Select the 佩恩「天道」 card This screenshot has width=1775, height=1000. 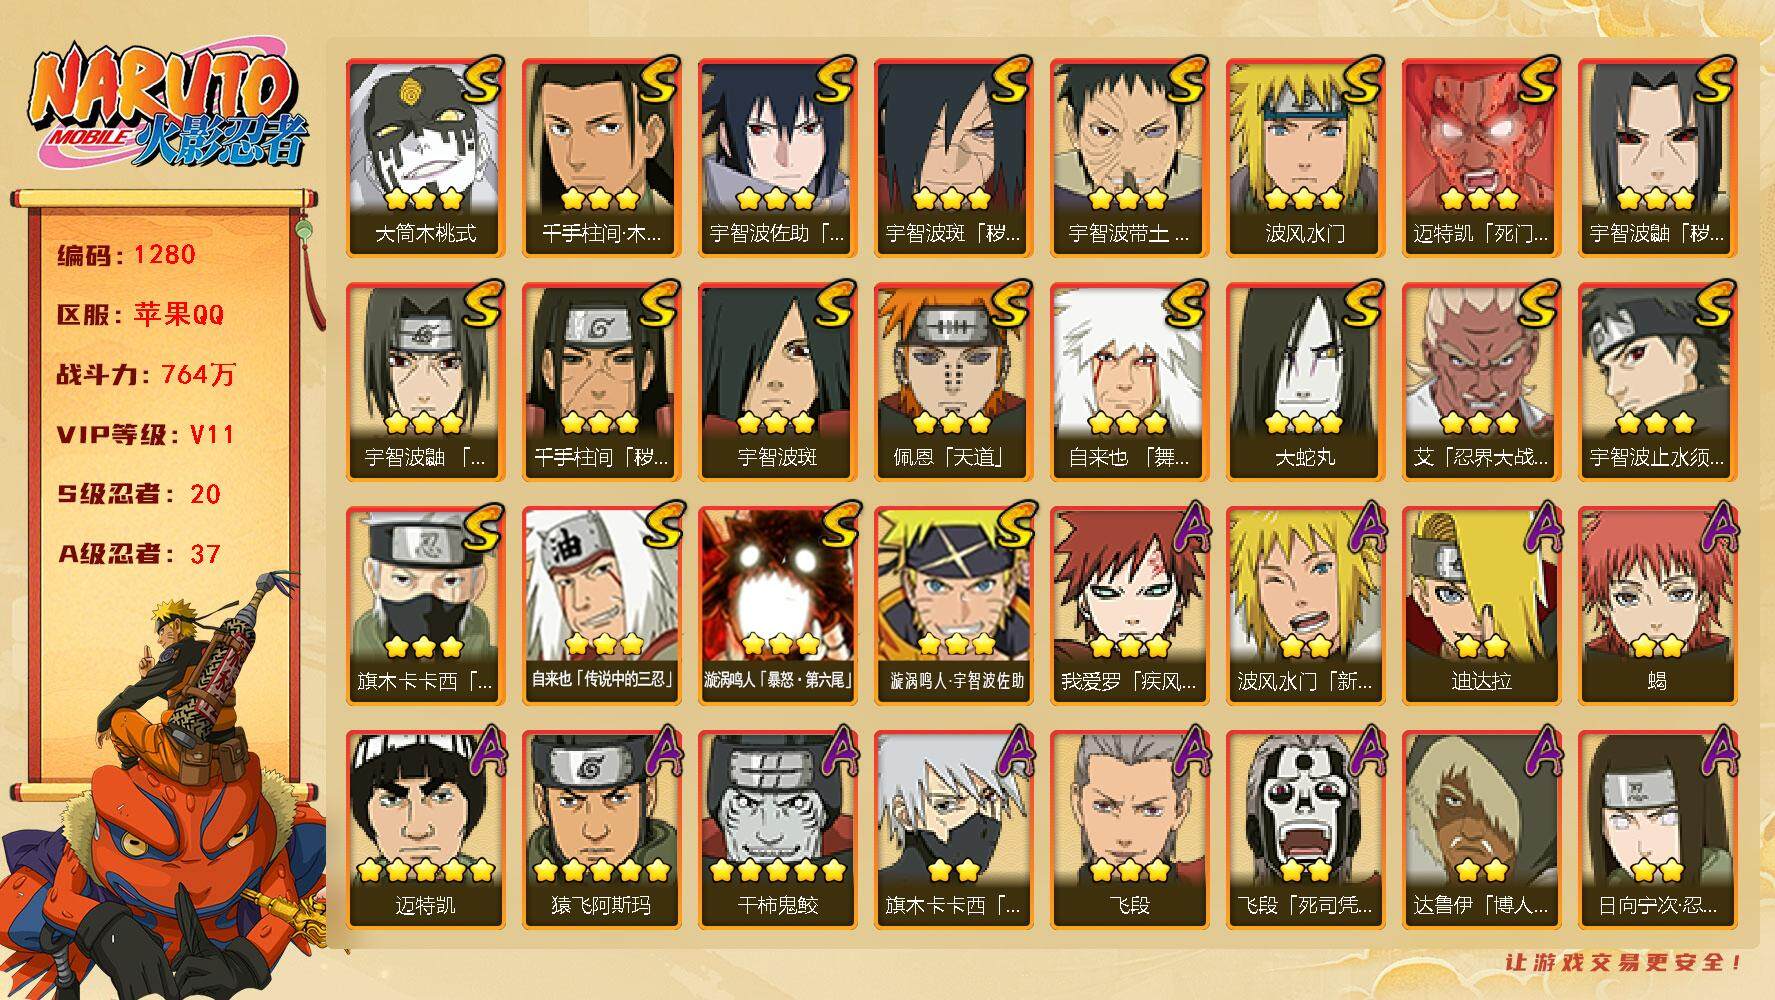click(x=953, y=382)
